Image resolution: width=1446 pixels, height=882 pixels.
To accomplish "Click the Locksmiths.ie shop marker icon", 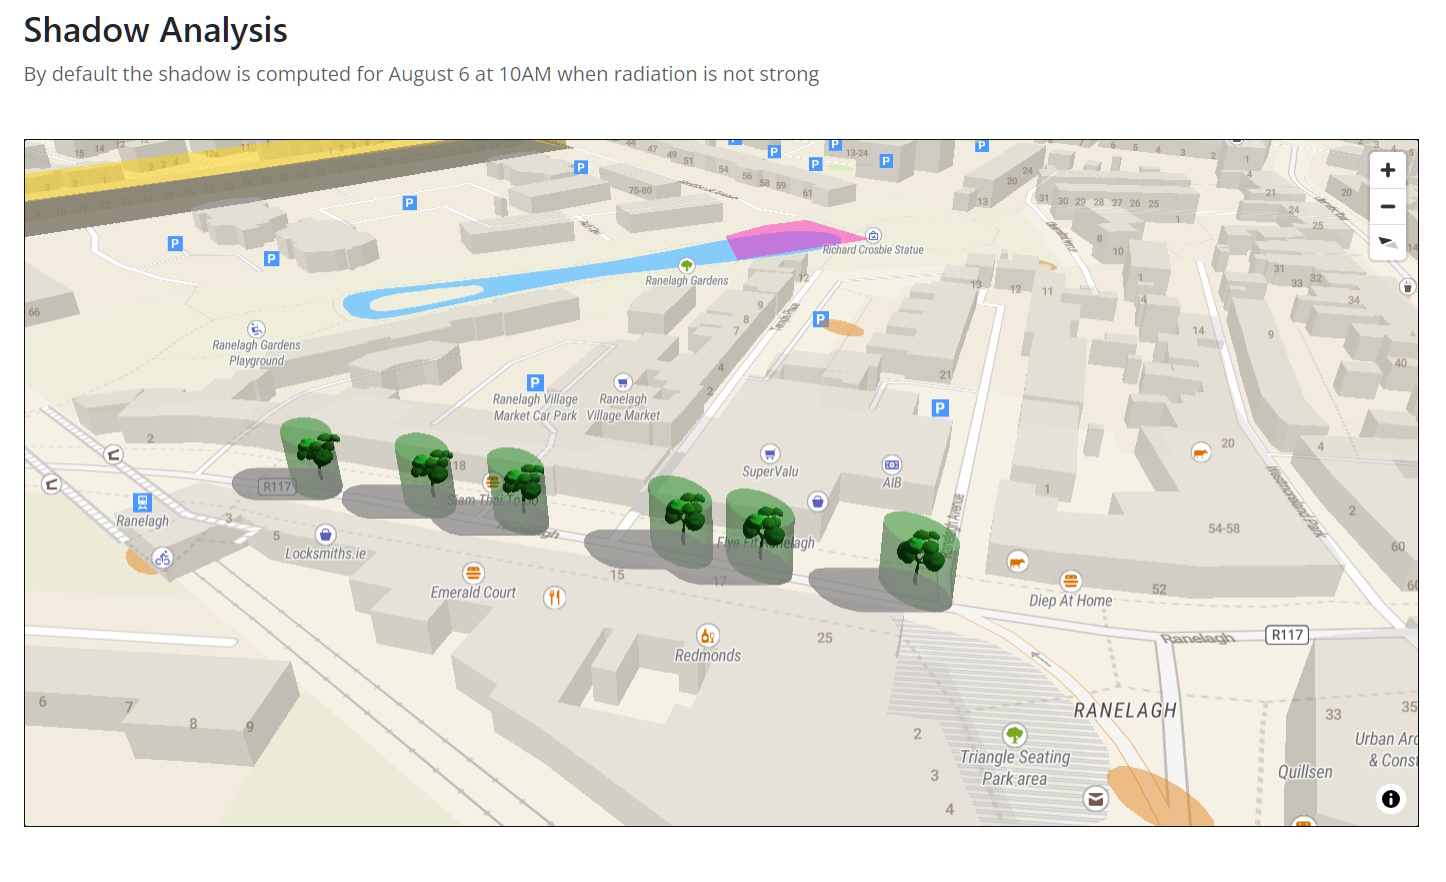I will click(325, 535).
